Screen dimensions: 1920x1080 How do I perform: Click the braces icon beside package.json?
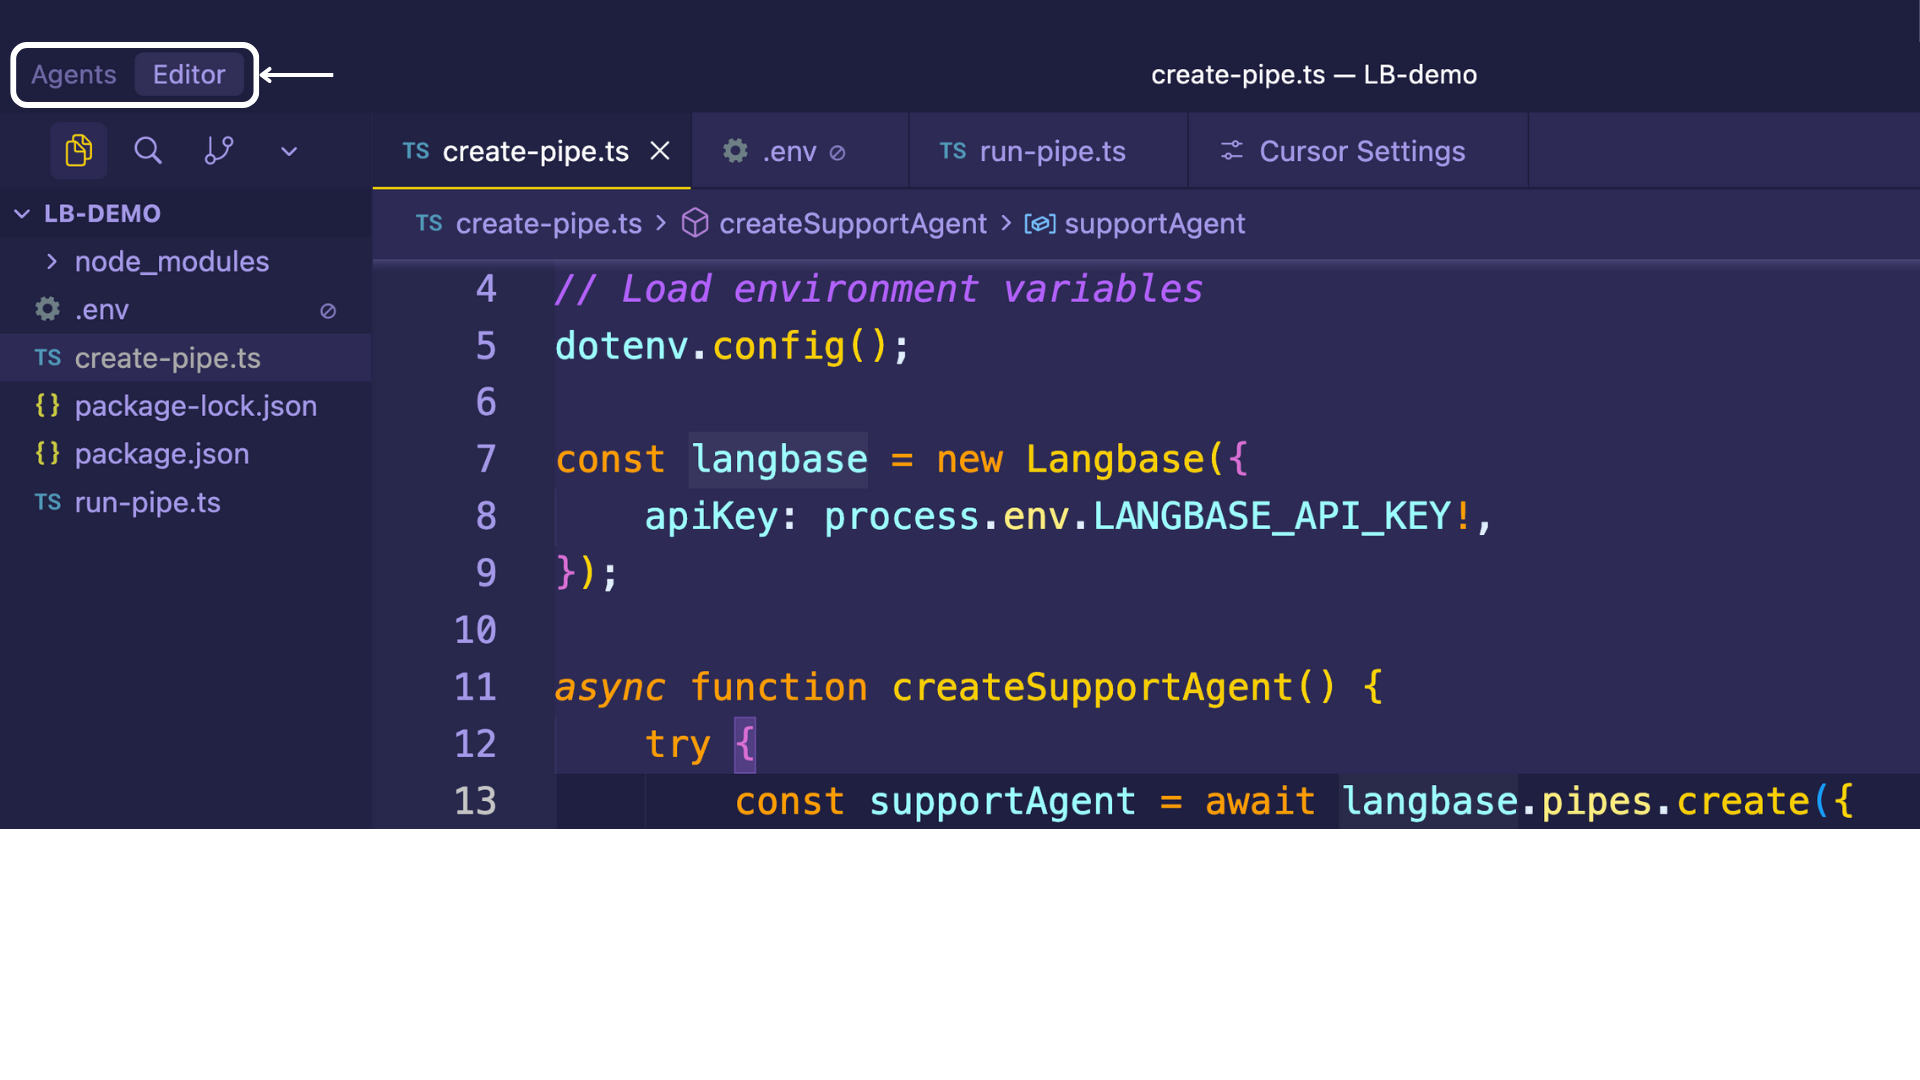[x=47, y=454]
